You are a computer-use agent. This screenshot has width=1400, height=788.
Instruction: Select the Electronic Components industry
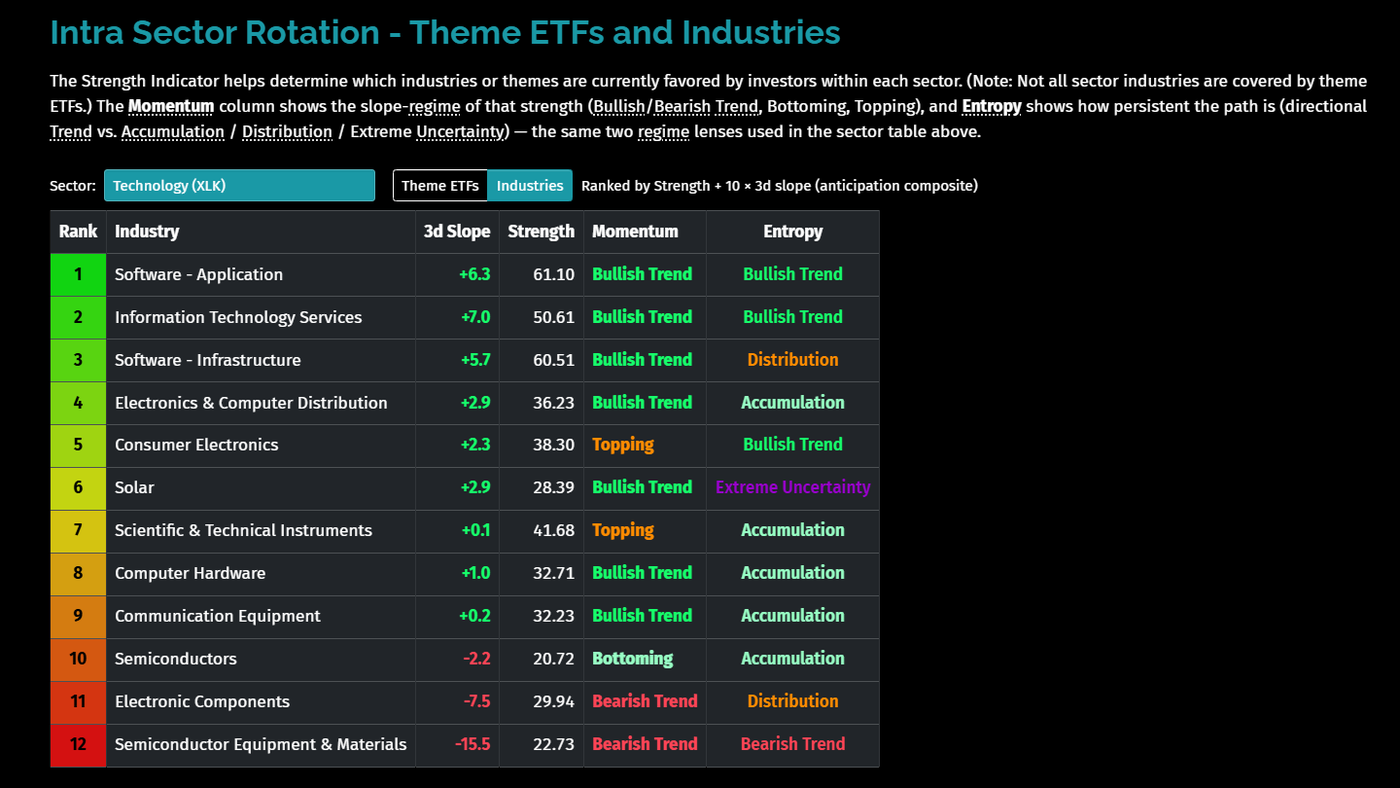click(x=465, y=701)
